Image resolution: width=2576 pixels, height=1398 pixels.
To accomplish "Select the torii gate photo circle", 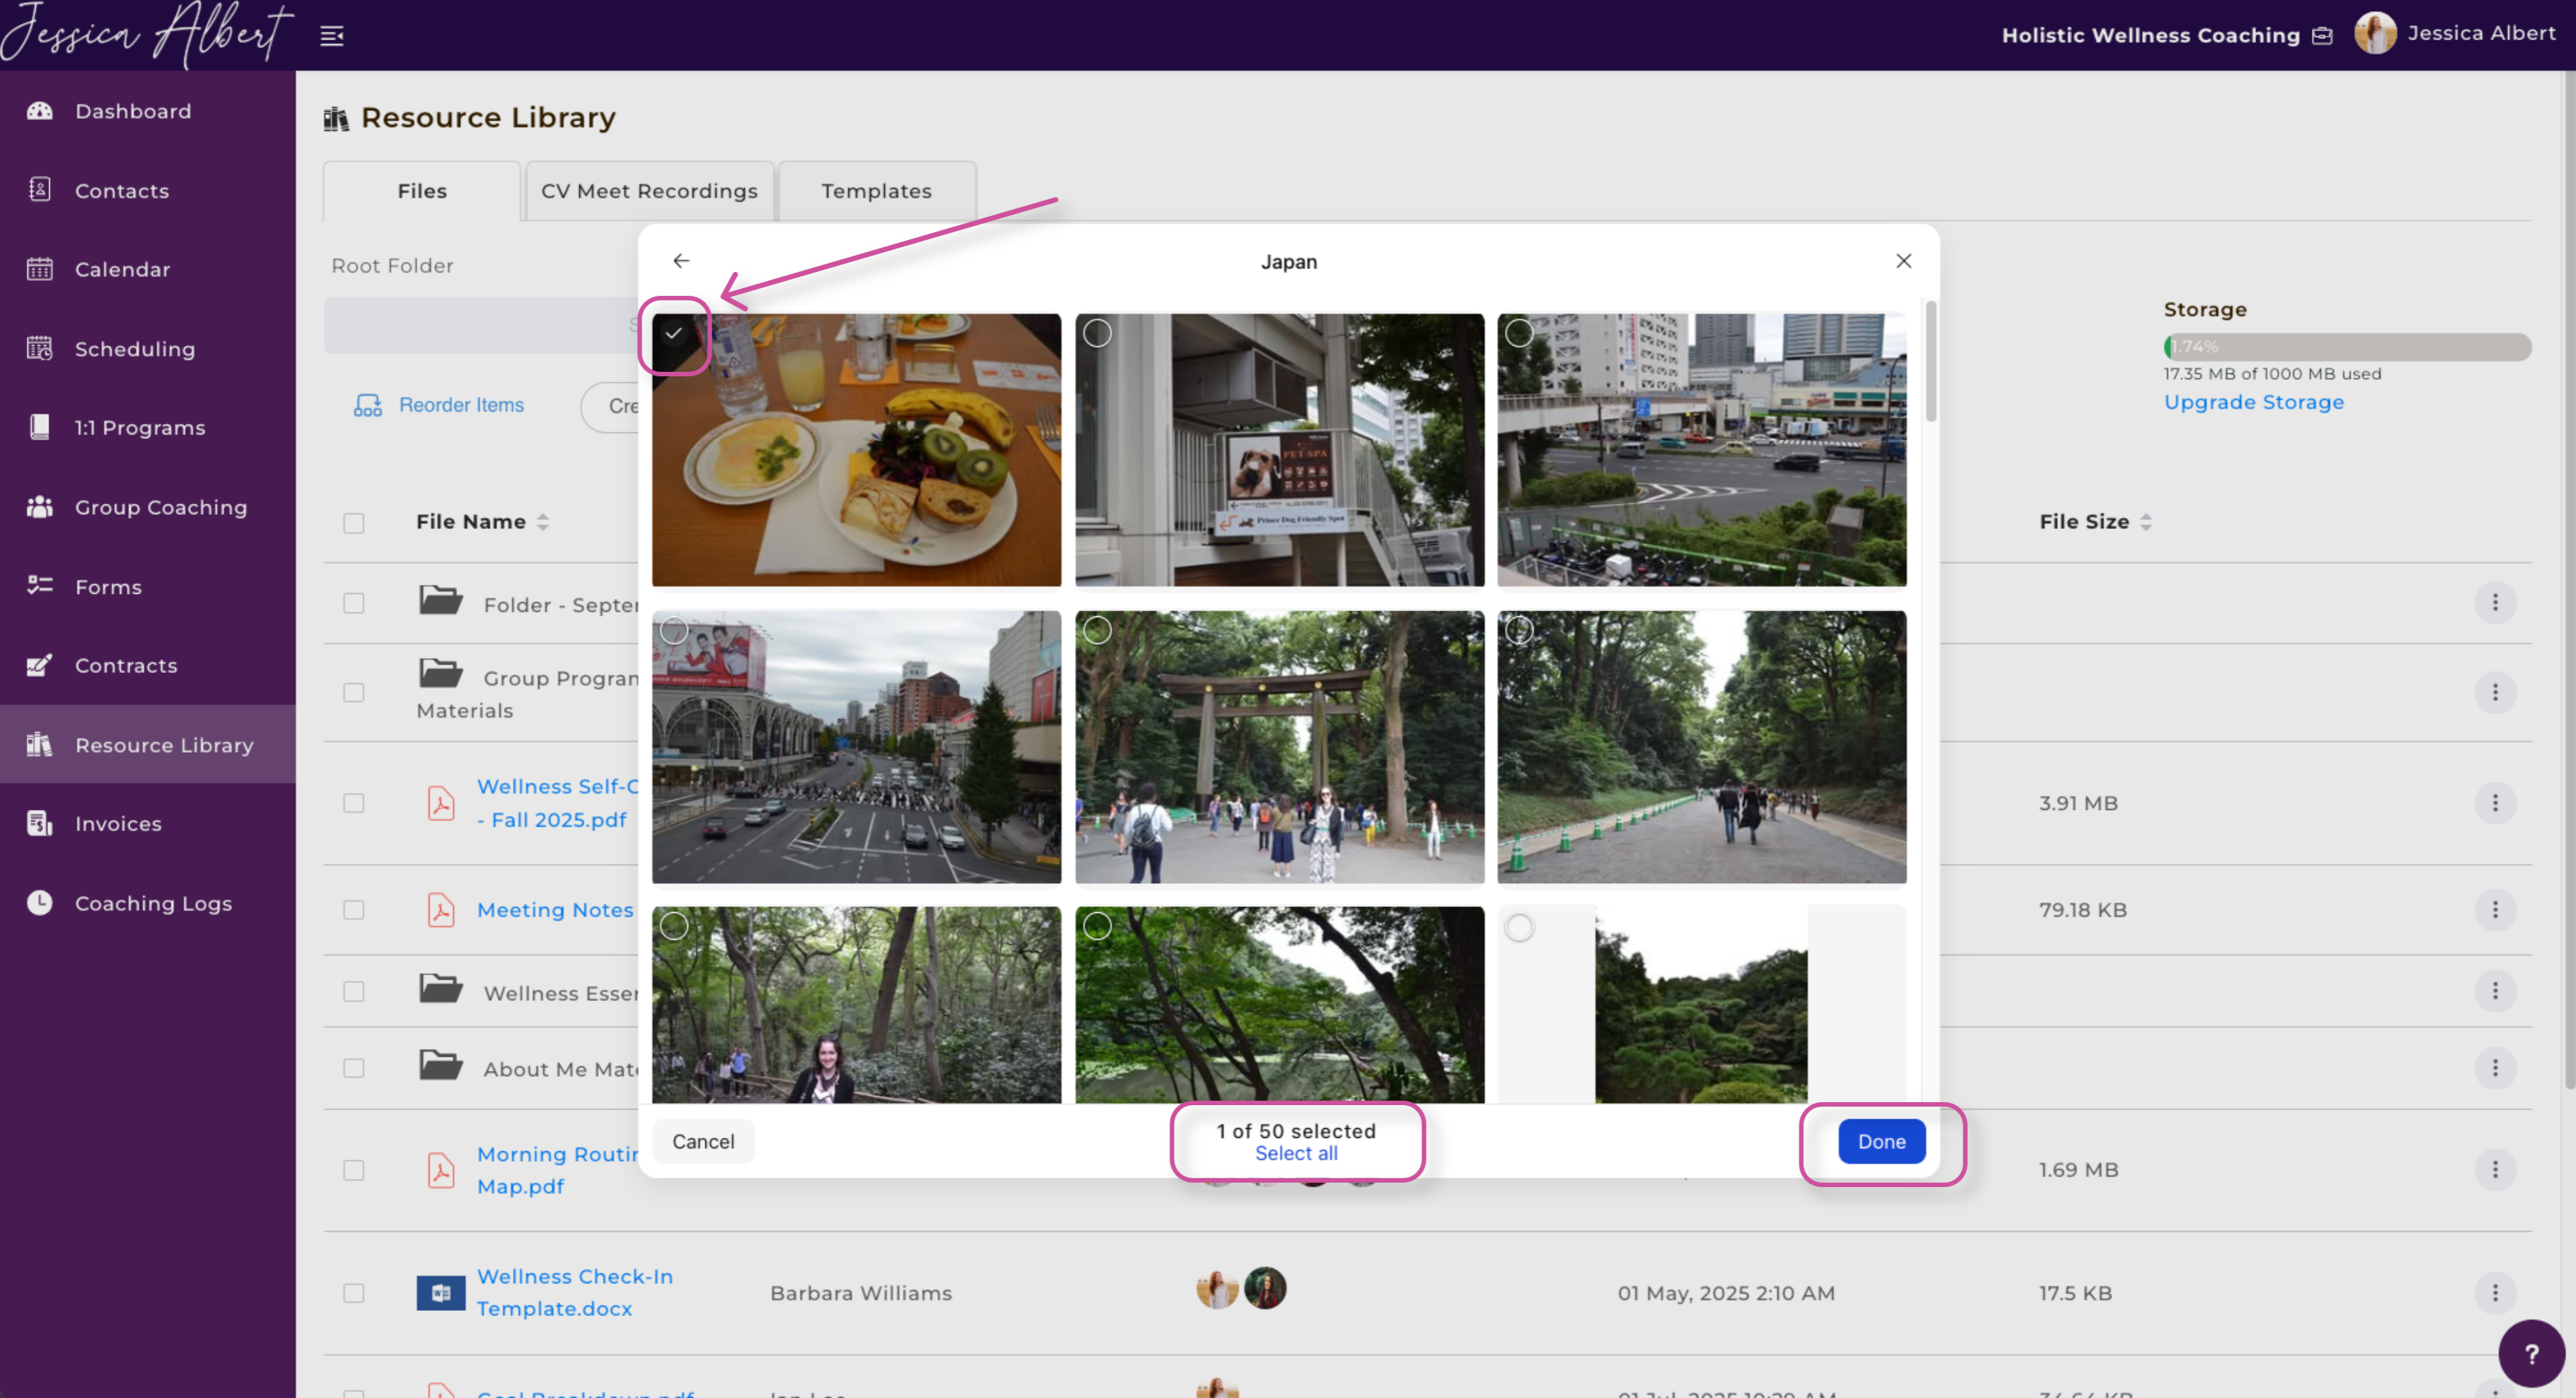I will [1097, 630].
